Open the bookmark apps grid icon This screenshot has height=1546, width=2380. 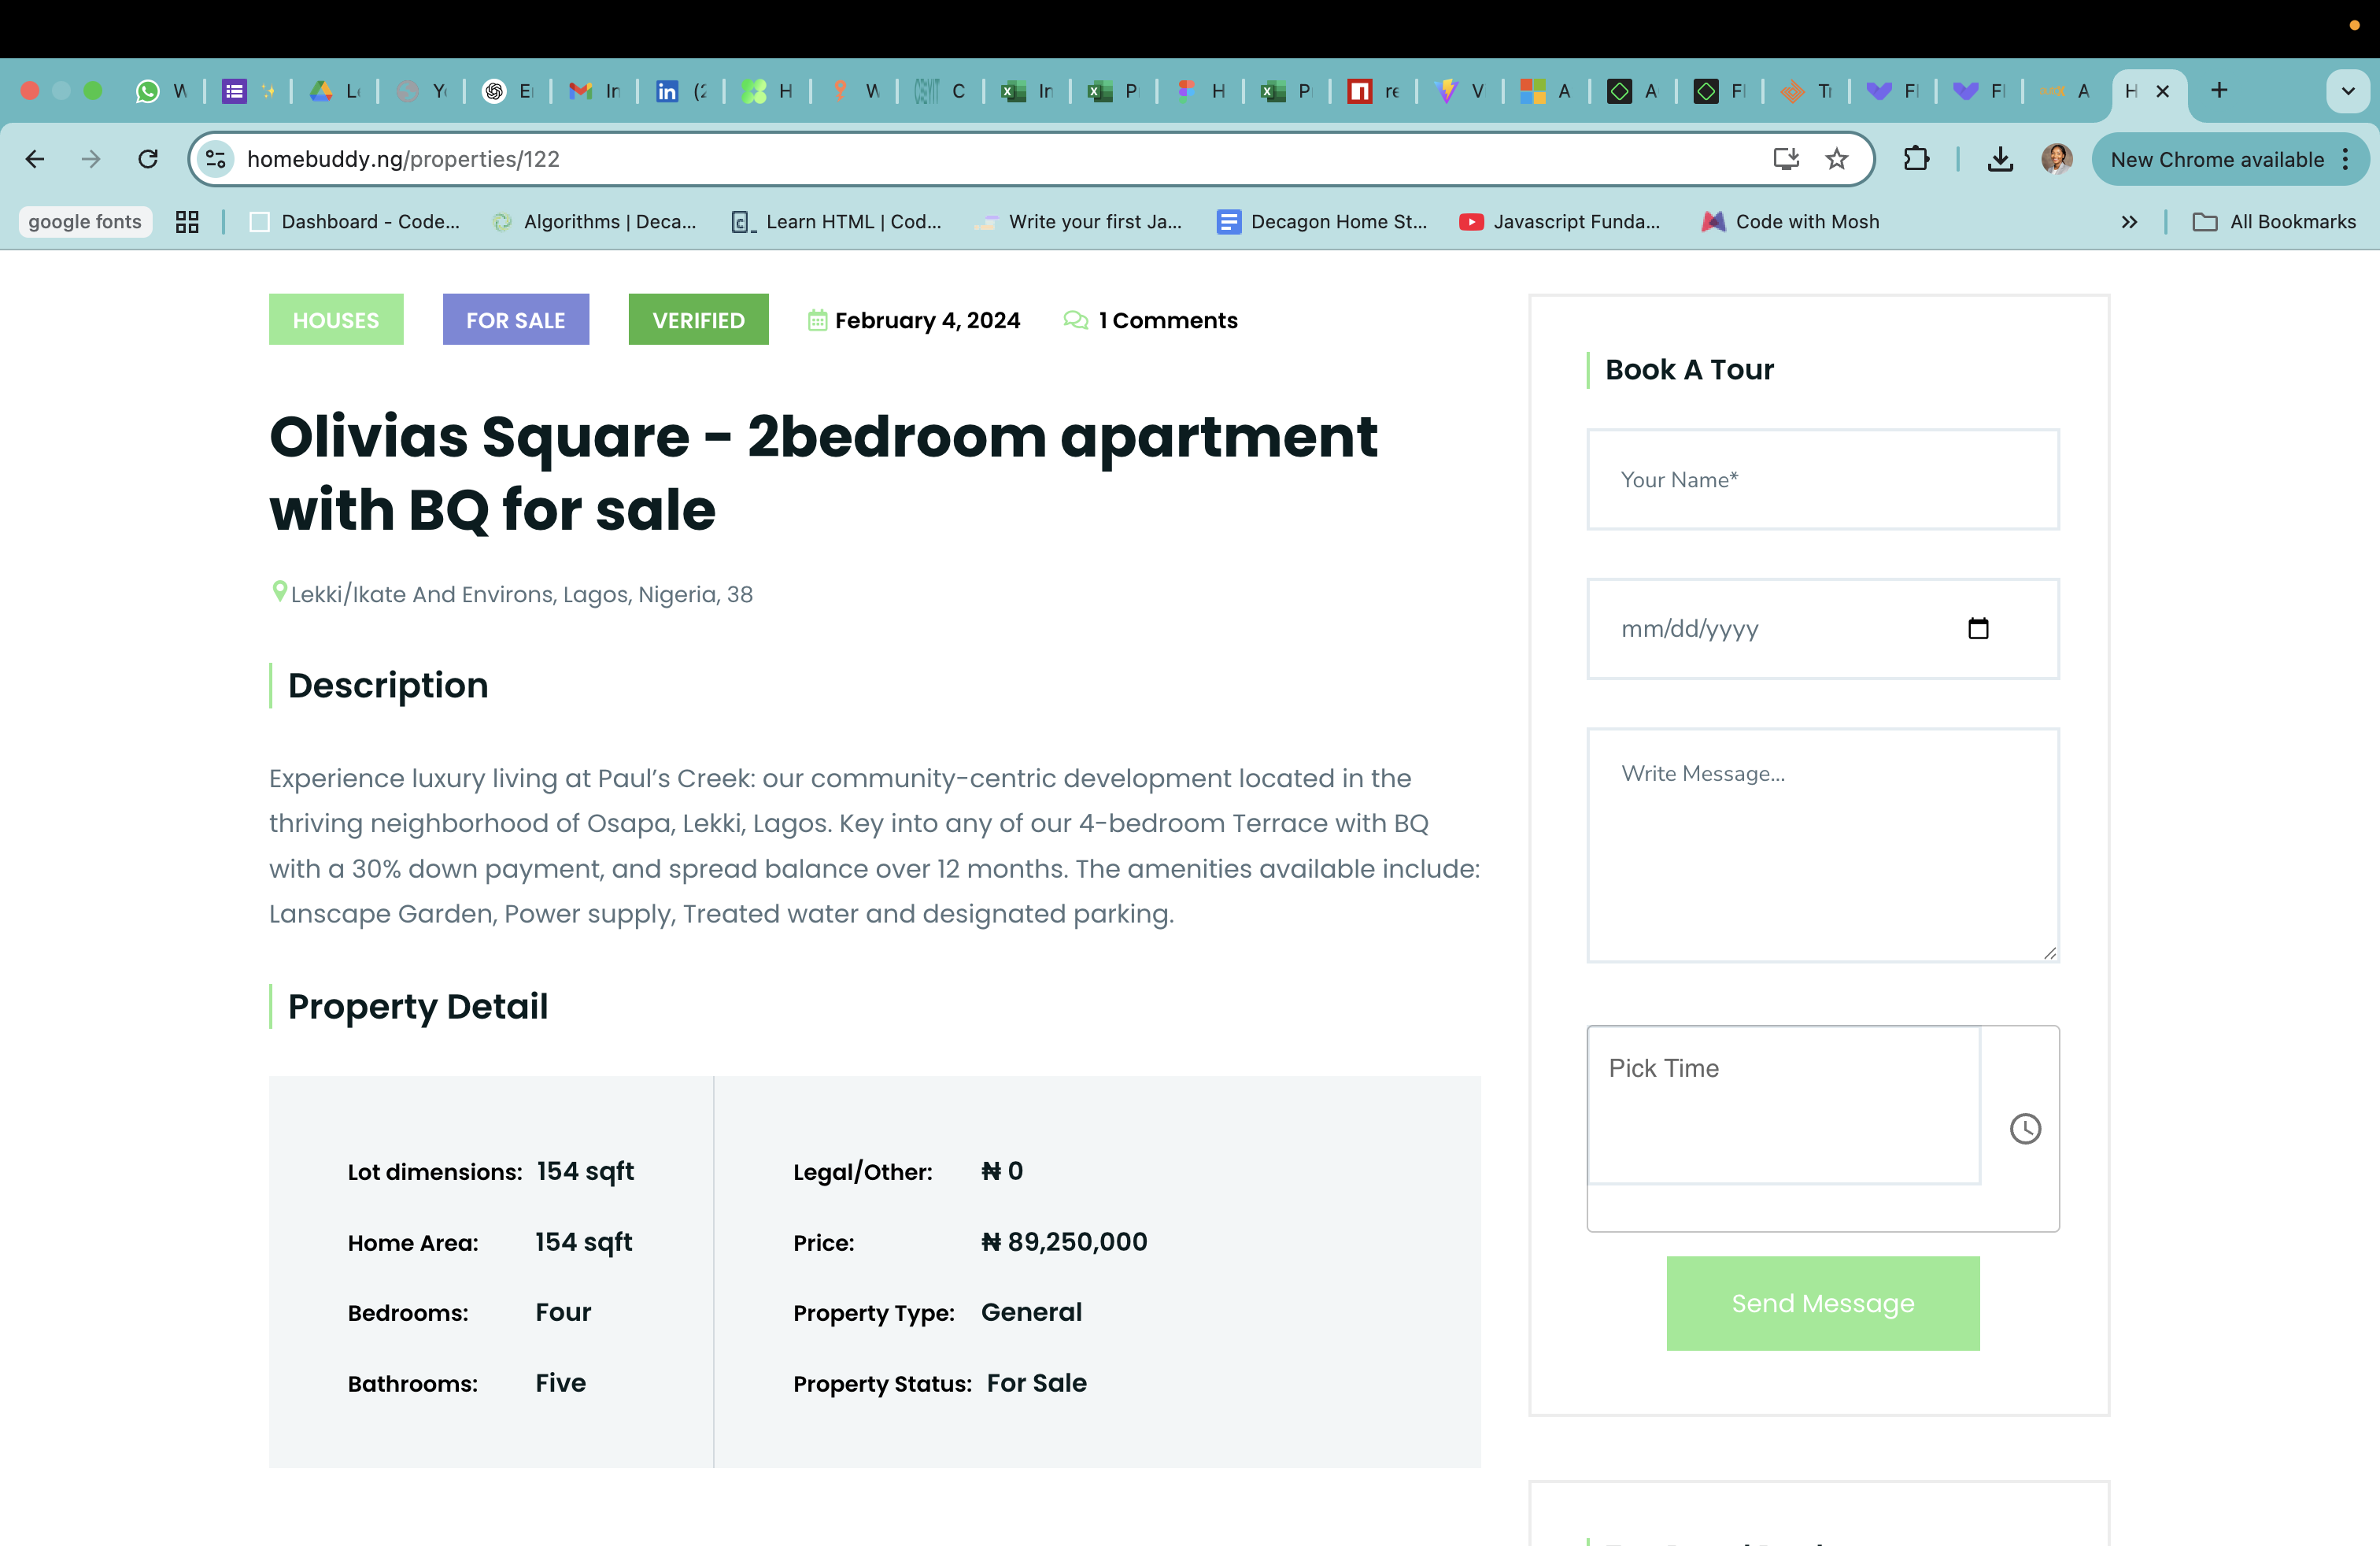point(187,222)
